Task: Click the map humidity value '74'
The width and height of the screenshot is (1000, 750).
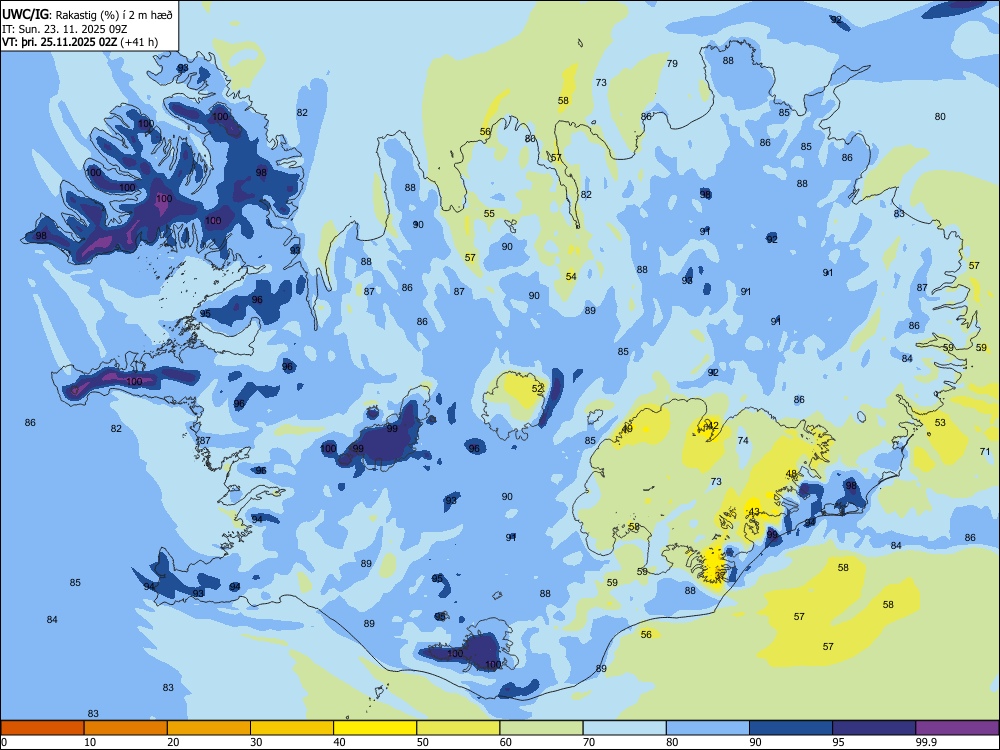Action: 743,440
